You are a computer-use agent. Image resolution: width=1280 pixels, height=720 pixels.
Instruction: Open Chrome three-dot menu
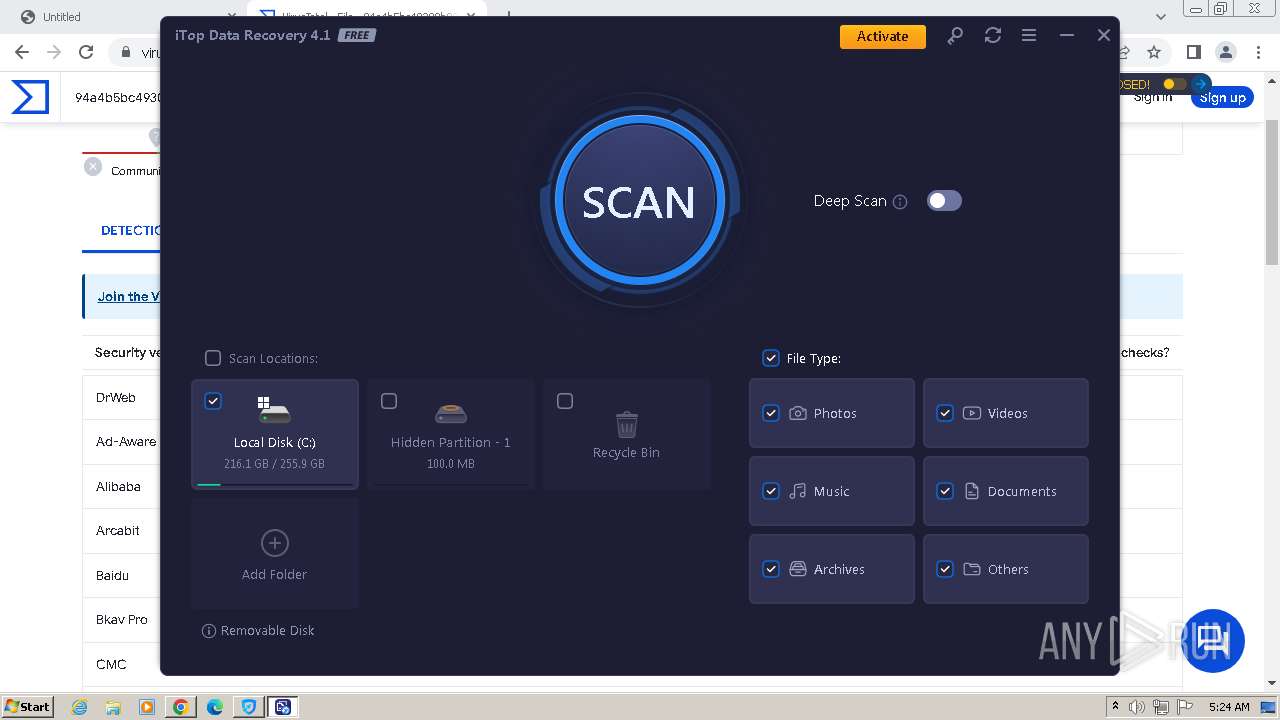[1258, 52]
